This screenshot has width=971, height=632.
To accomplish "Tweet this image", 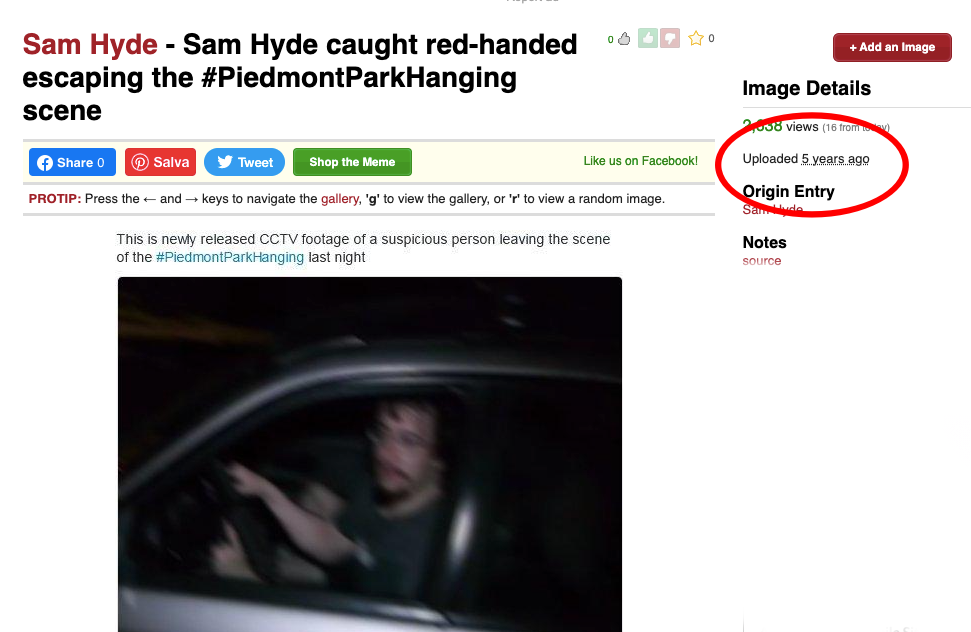I will tap(245, 162).
